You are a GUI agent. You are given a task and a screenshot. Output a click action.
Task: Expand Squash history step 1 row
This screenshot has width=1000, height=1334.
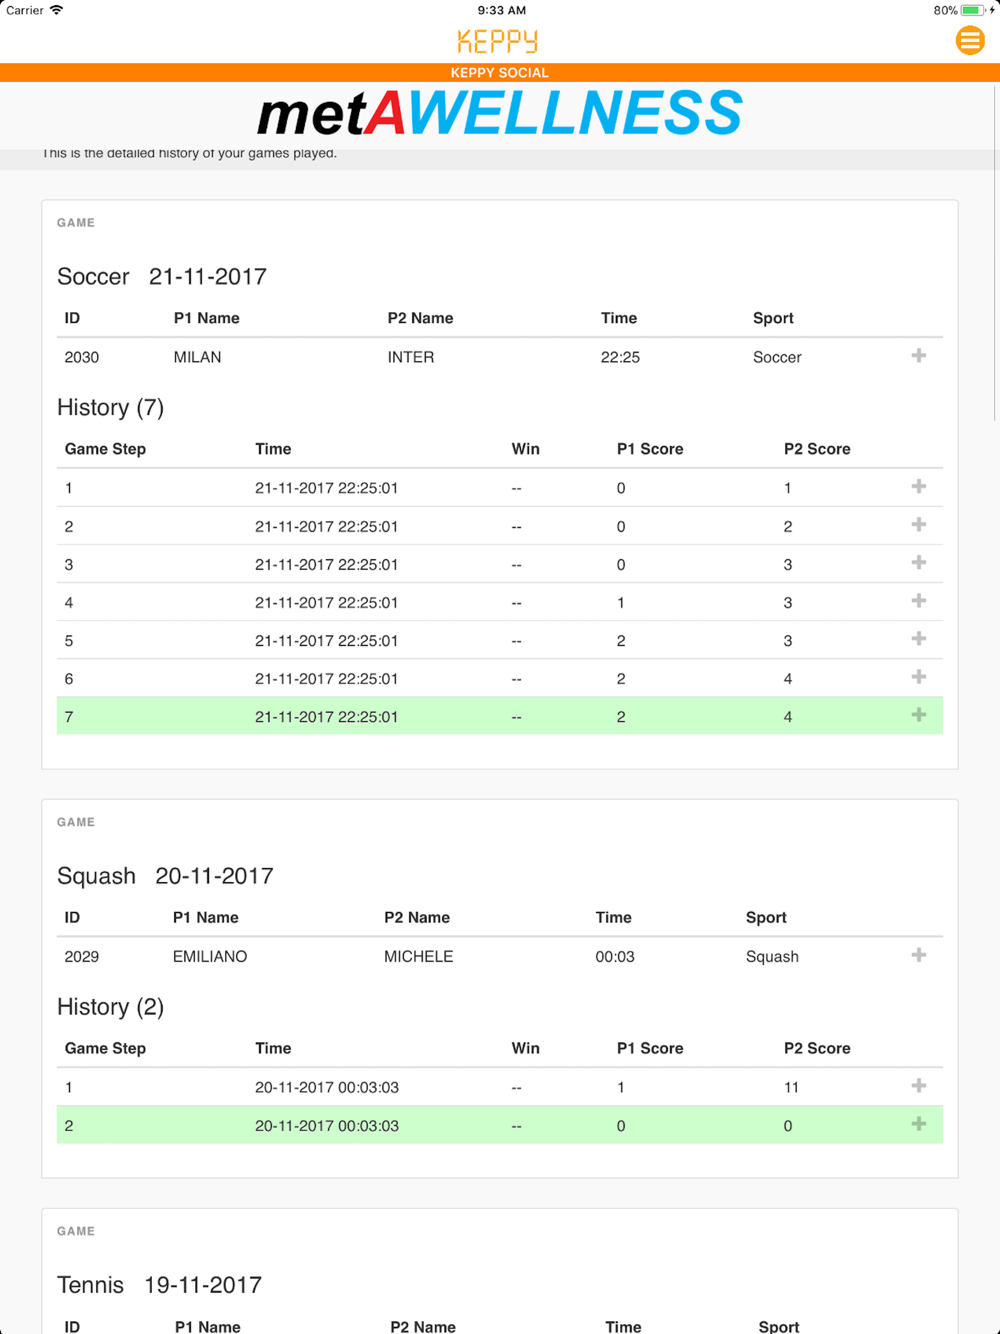(x=919, y=1086)
